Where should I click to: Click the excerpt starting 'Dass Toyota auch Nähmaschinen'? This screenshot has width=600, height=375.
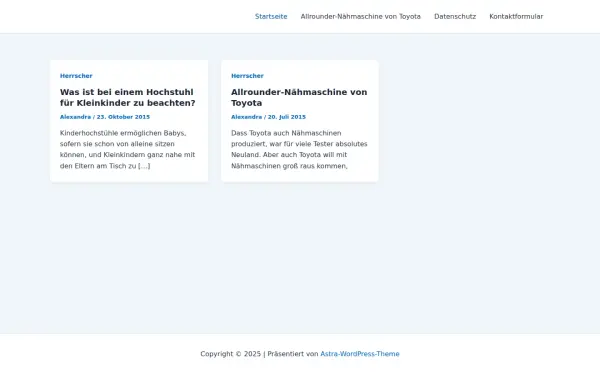(299, 149)
